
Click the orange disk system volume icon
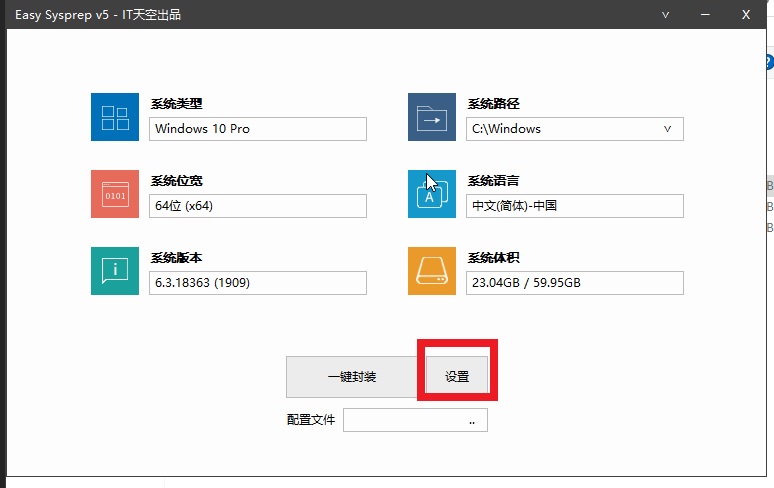pyautogui.click(x=432, y=270)
